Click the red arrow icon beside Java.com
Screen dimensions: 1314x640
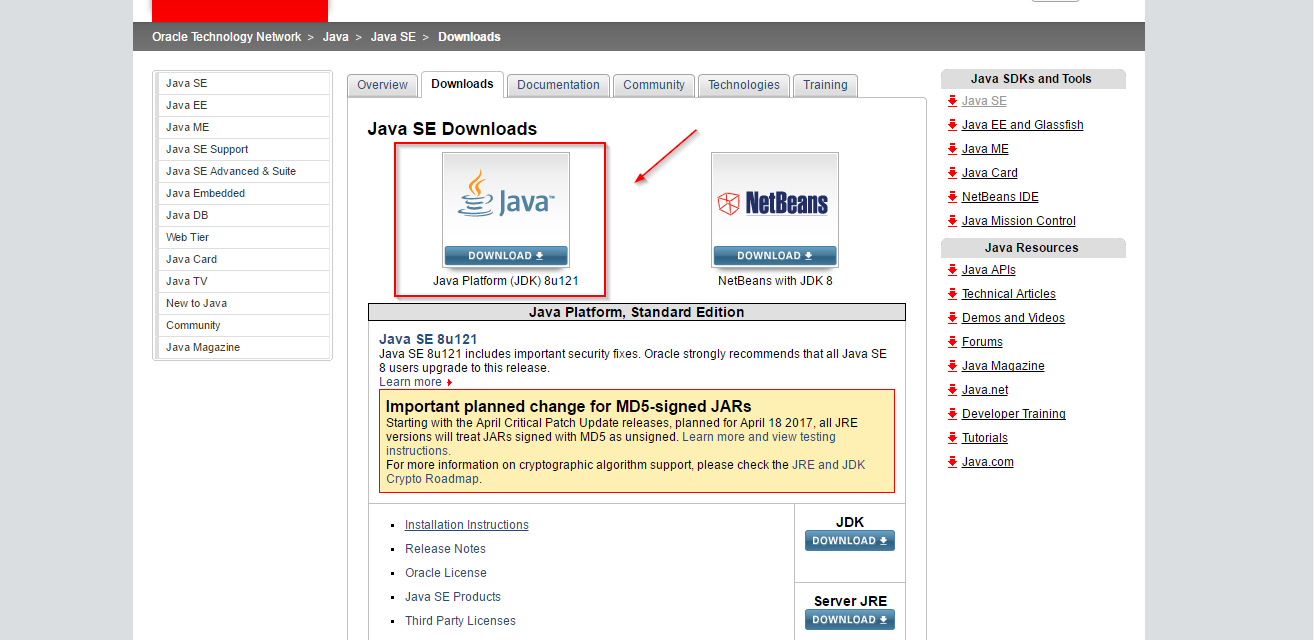[953, 462]
